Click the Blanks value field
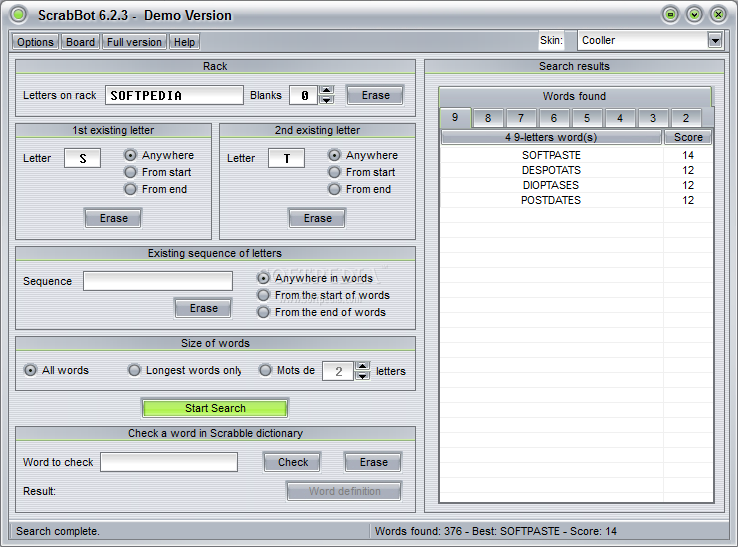This screenshot has height=547, width=738. coord(304,95)
